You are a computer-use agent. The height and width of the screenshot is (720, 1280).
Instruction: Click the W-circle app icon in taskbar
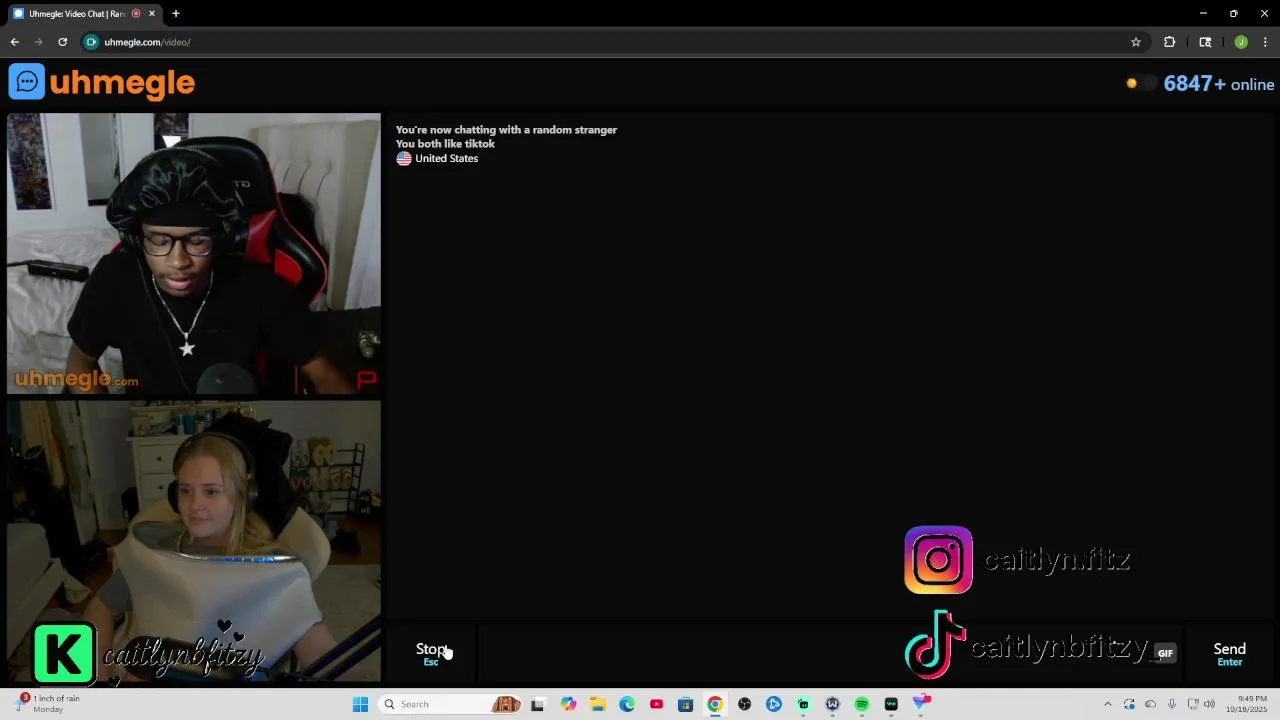point(832,704)
